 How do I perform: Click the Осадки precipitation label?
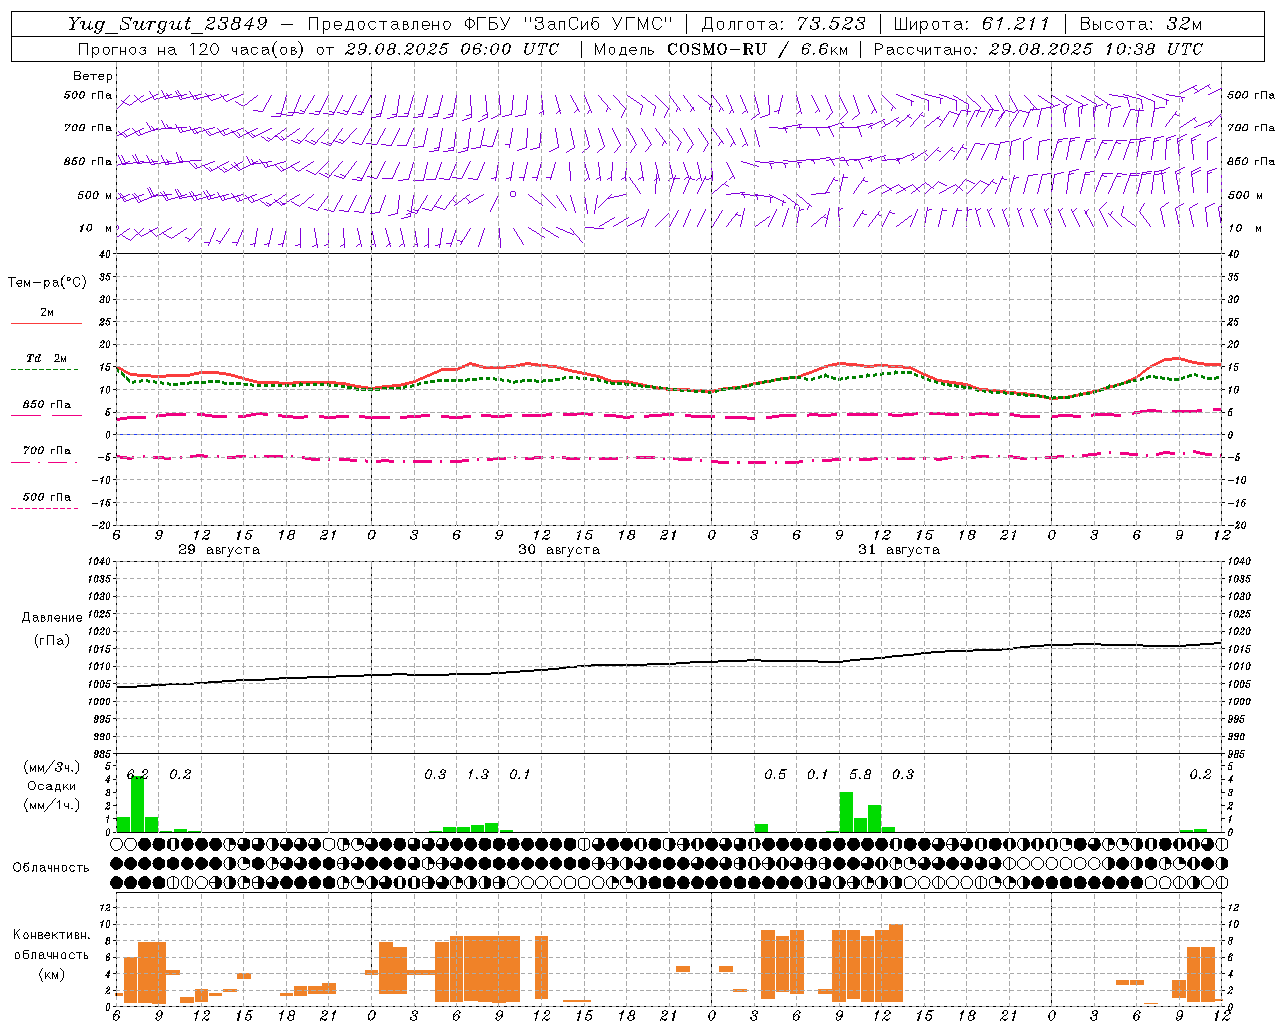[x=51, y=786]
